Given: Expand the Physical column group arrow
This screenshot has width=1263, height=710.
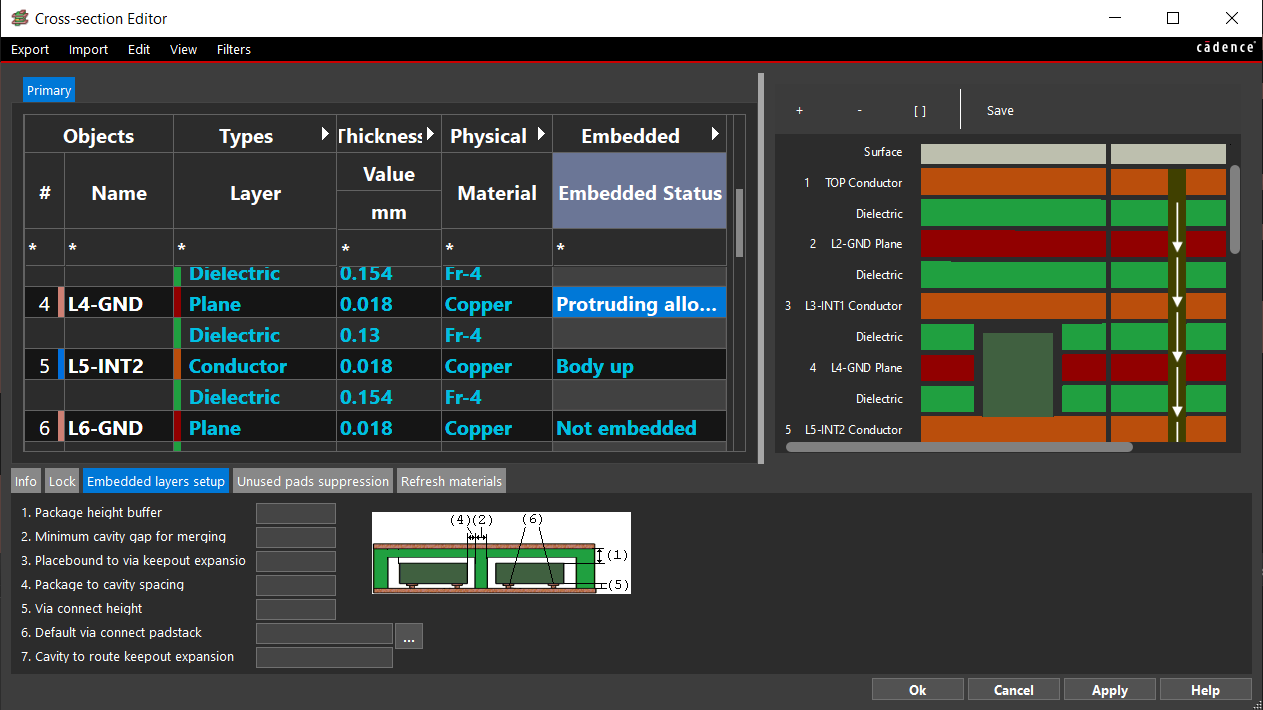Looking at the screenshot, I should (541, 134).
